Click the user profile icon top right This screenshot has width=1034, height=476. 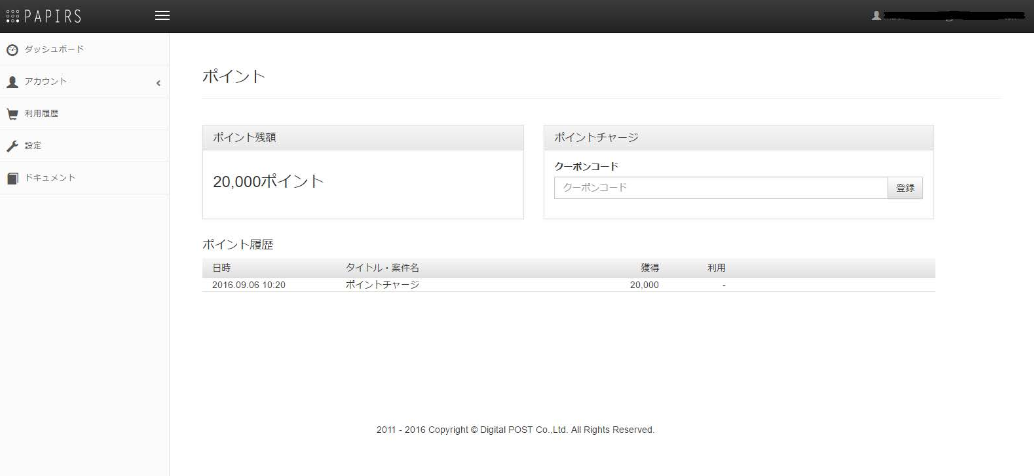pos(876,16)
